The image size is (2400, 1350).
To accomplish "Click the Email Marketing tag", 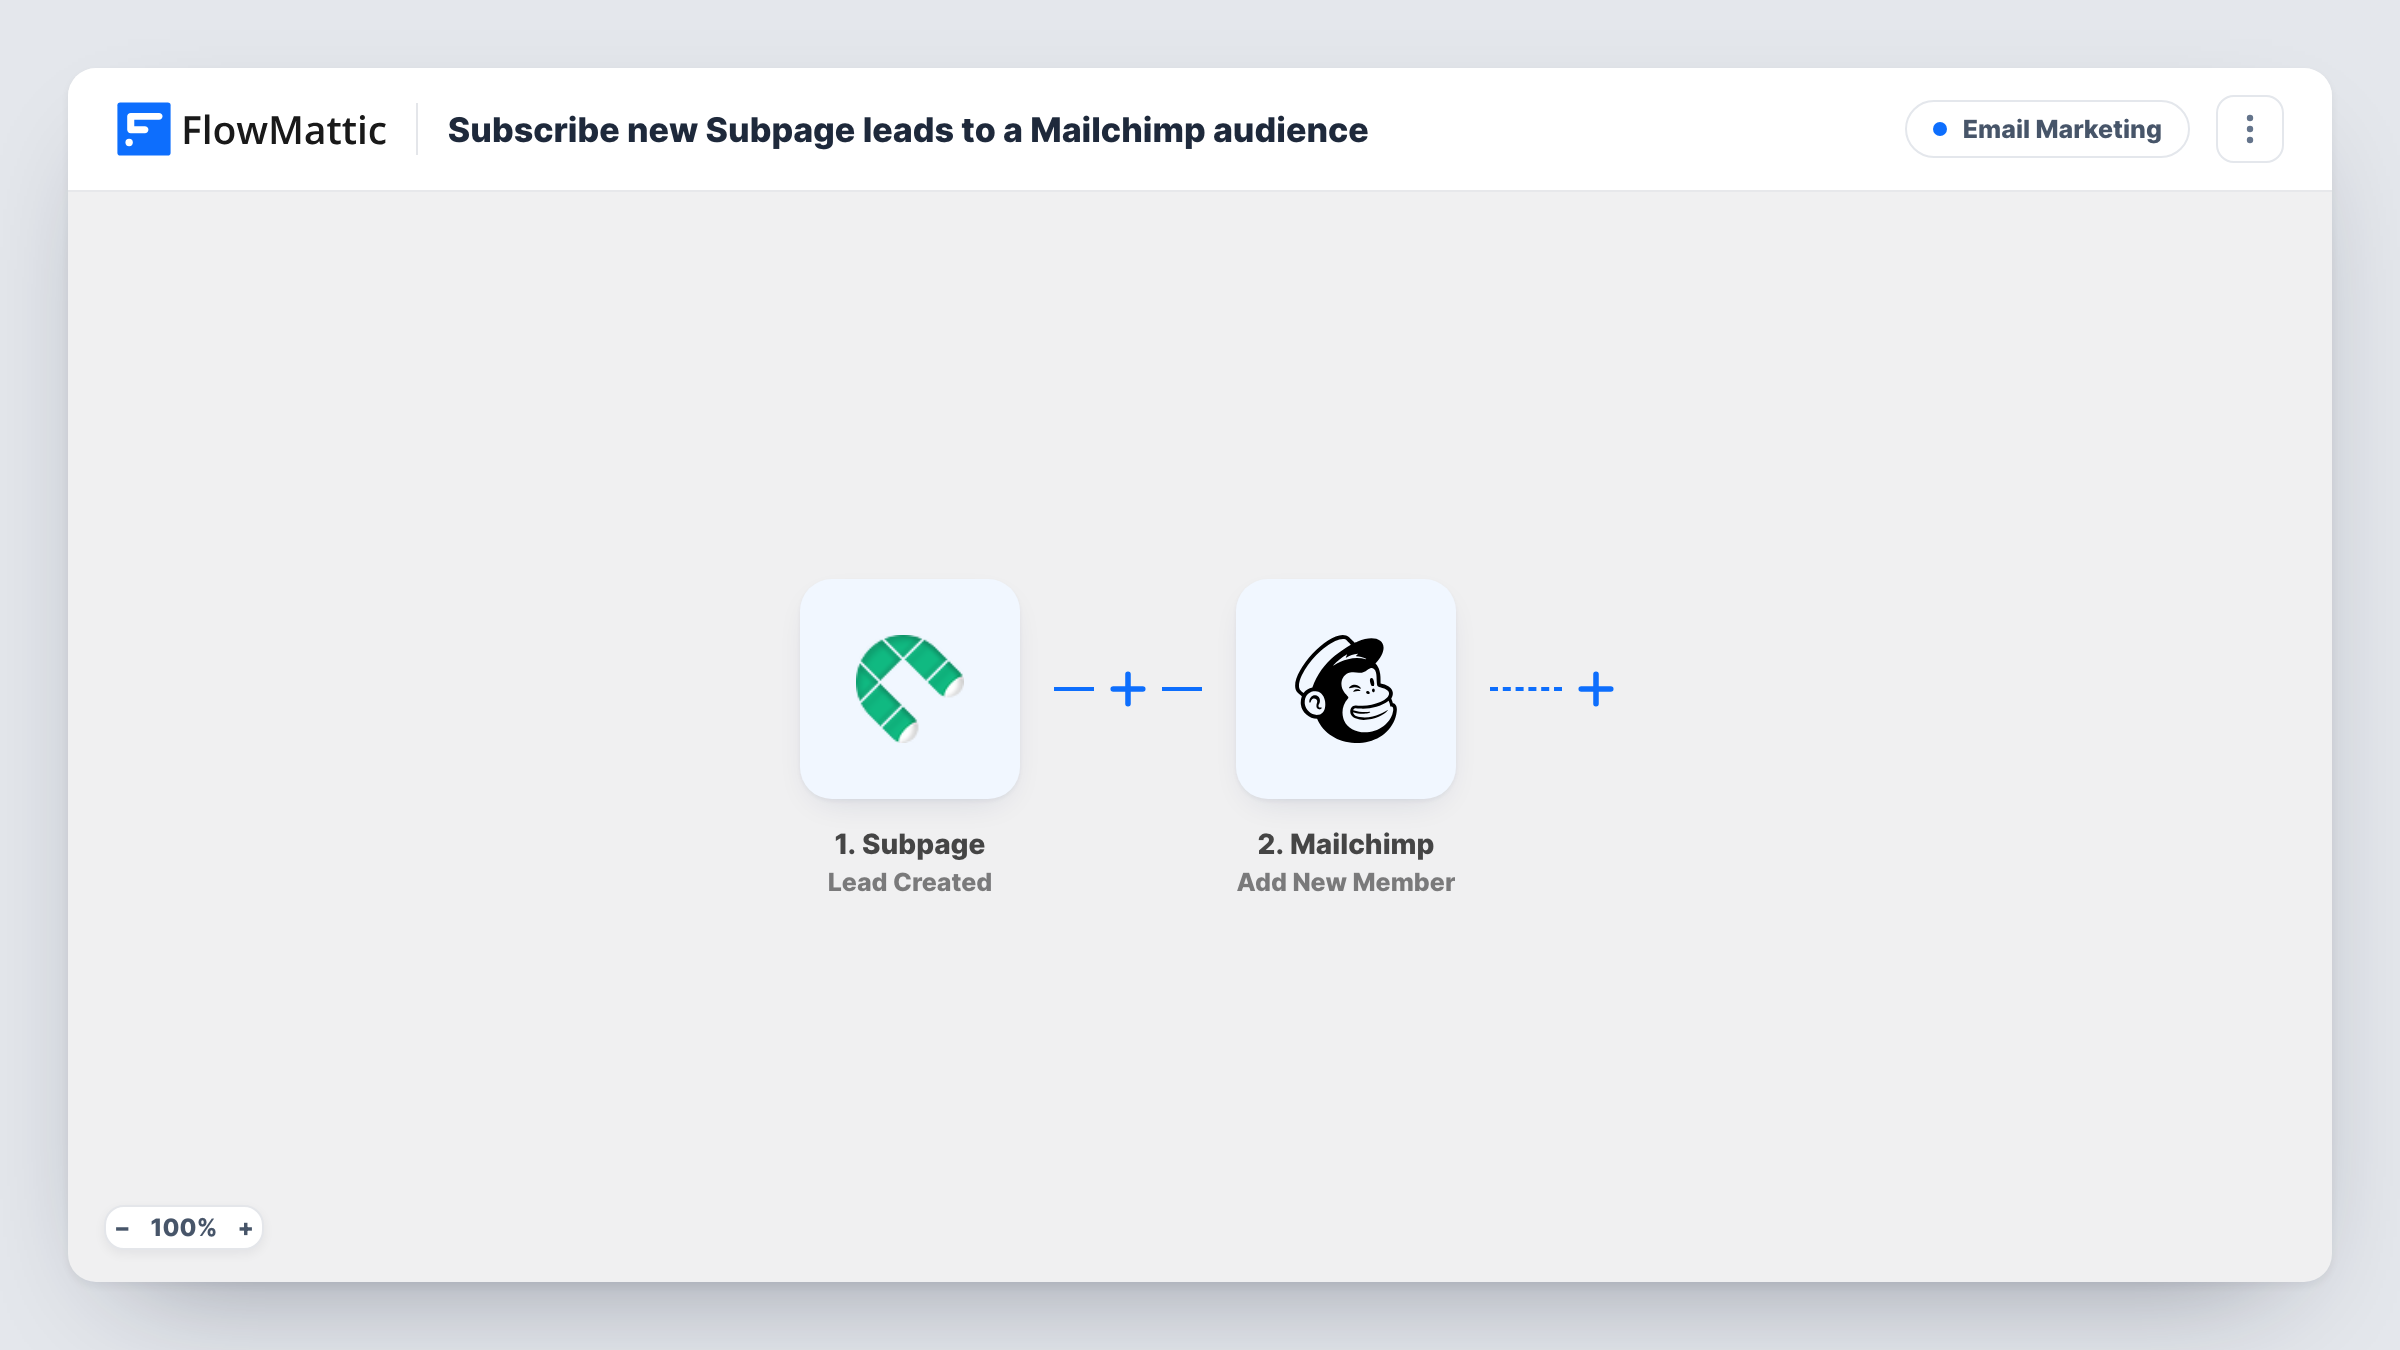I will pyautogui.click(x=2047, y=129).
